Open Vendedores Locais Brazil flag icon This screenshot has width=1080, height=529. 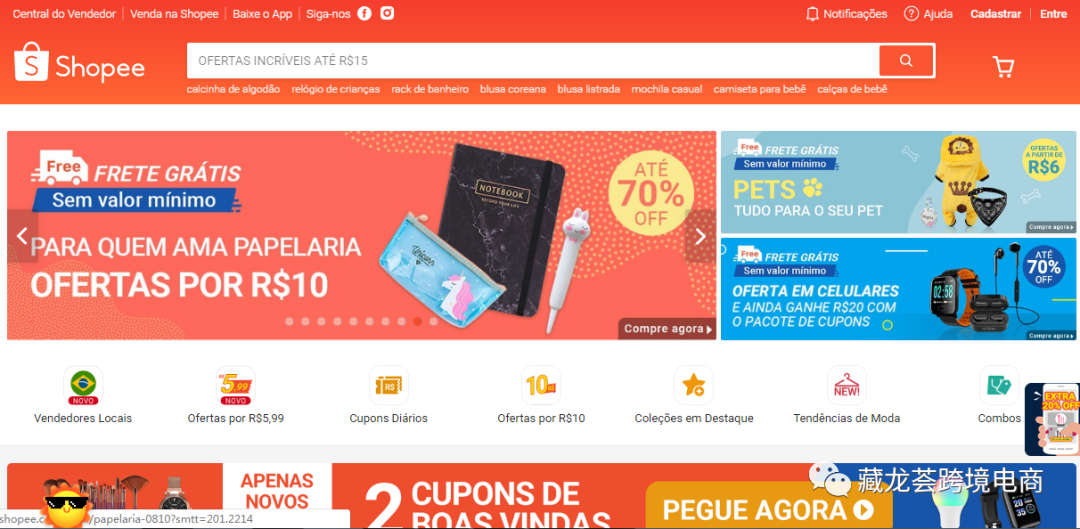click(x=83, y=385)
